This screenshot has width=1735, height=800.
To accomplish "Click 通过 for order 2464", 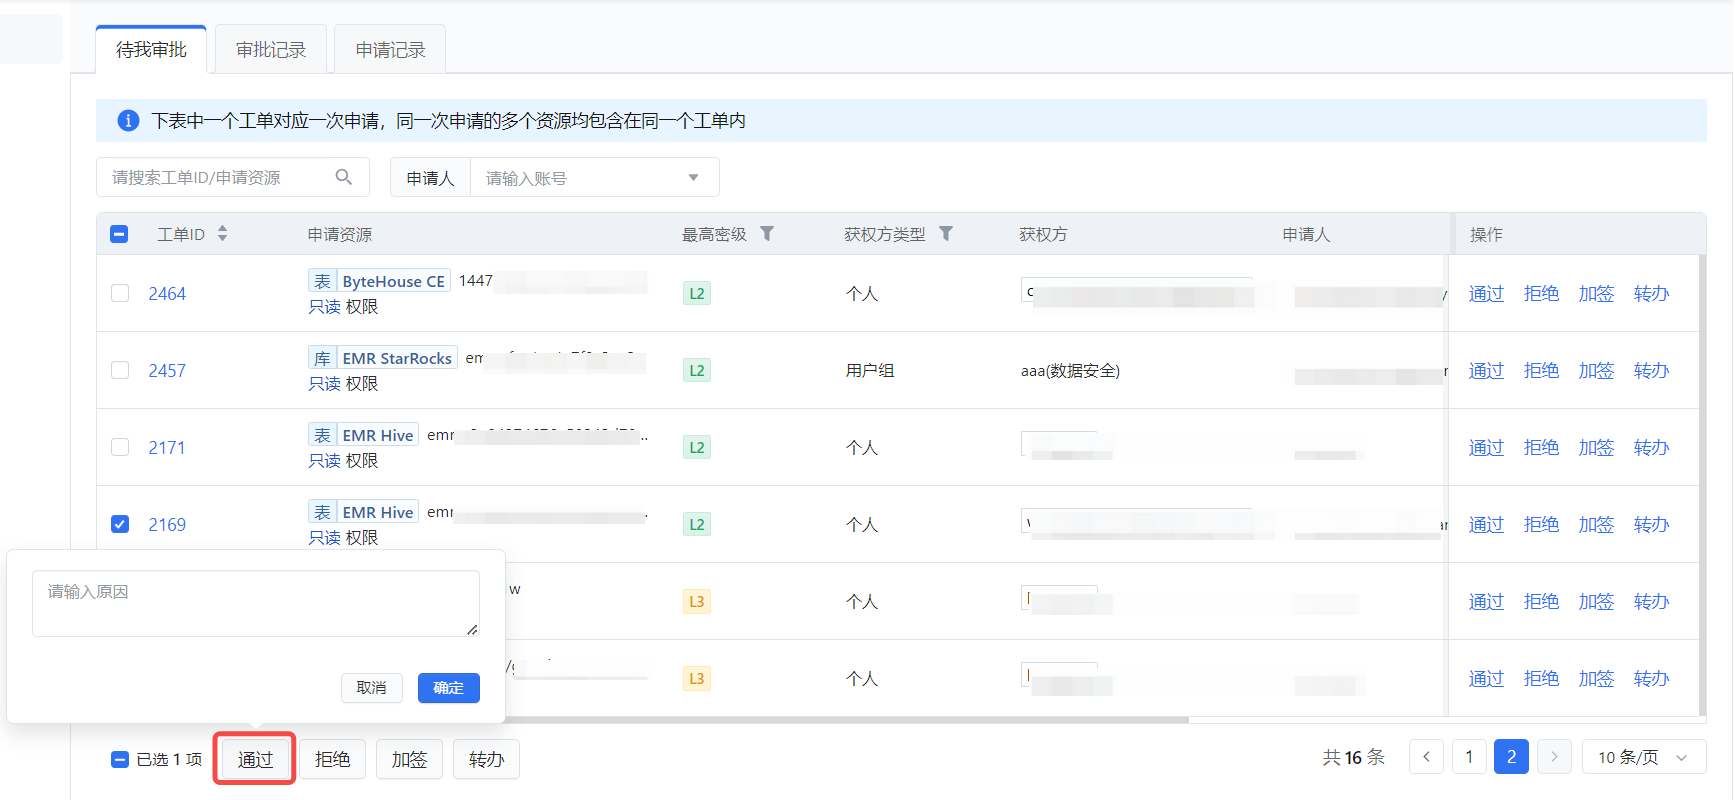I will pos(1486,293).
